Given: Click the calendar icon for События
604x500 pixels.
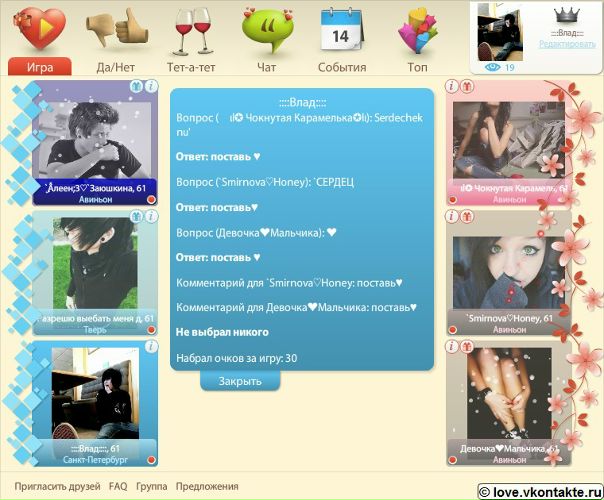Looking at the screenshot, I should [340, 30].
